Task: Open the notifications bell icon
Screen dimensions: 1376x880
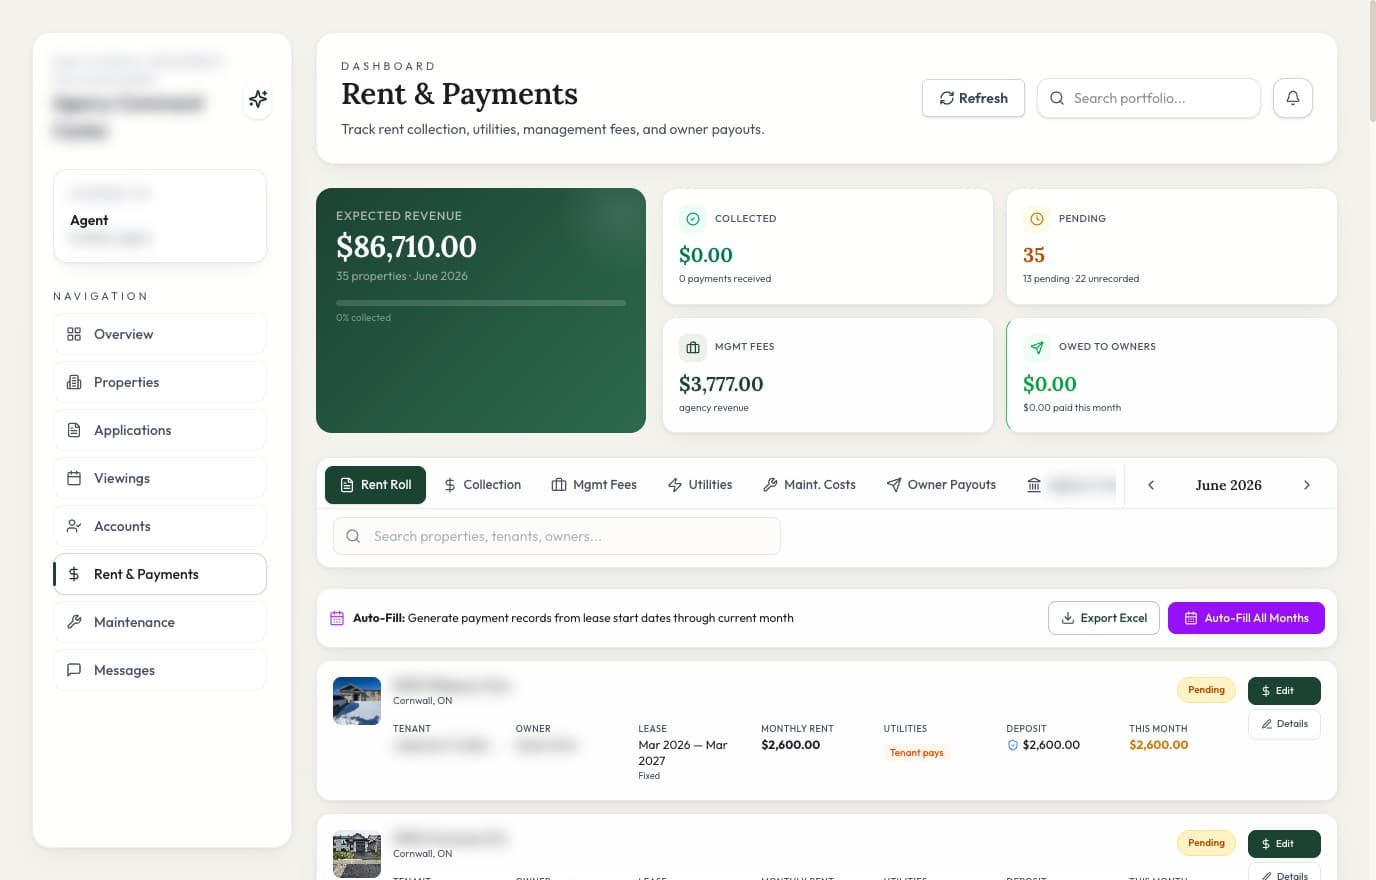Action: point(1292,98)
